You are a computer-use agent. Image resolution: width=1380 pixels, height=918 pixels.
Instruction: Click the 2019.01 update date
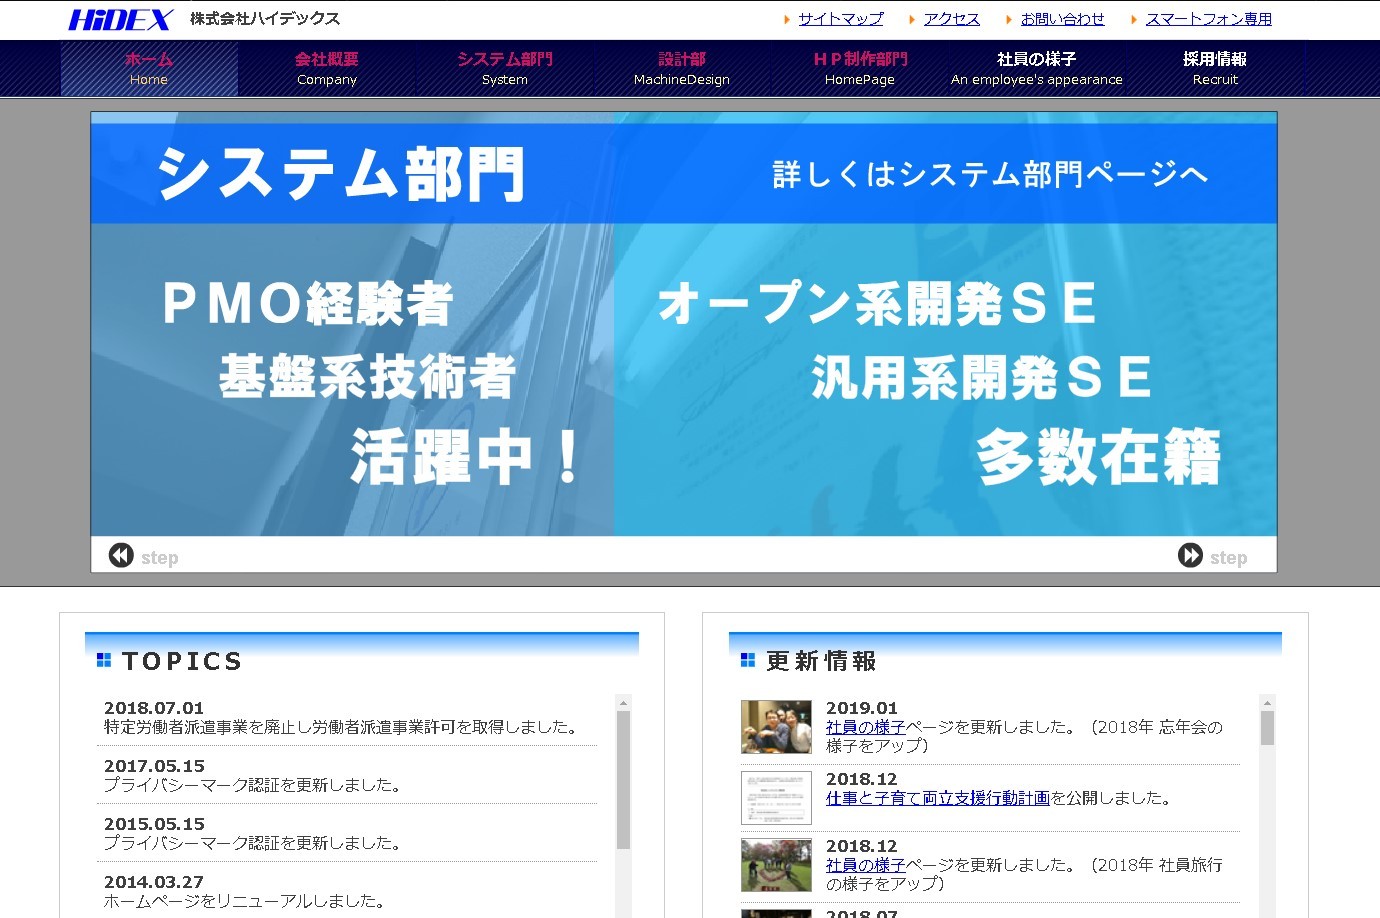[x=862, y=708]
